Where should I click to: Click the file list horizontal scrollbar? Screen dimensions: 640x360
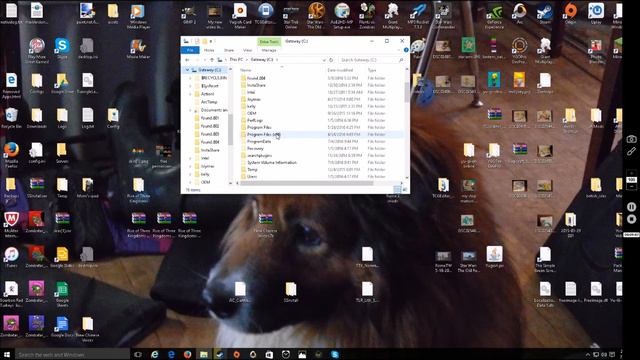pyautogui.click(x=306, y=183)
